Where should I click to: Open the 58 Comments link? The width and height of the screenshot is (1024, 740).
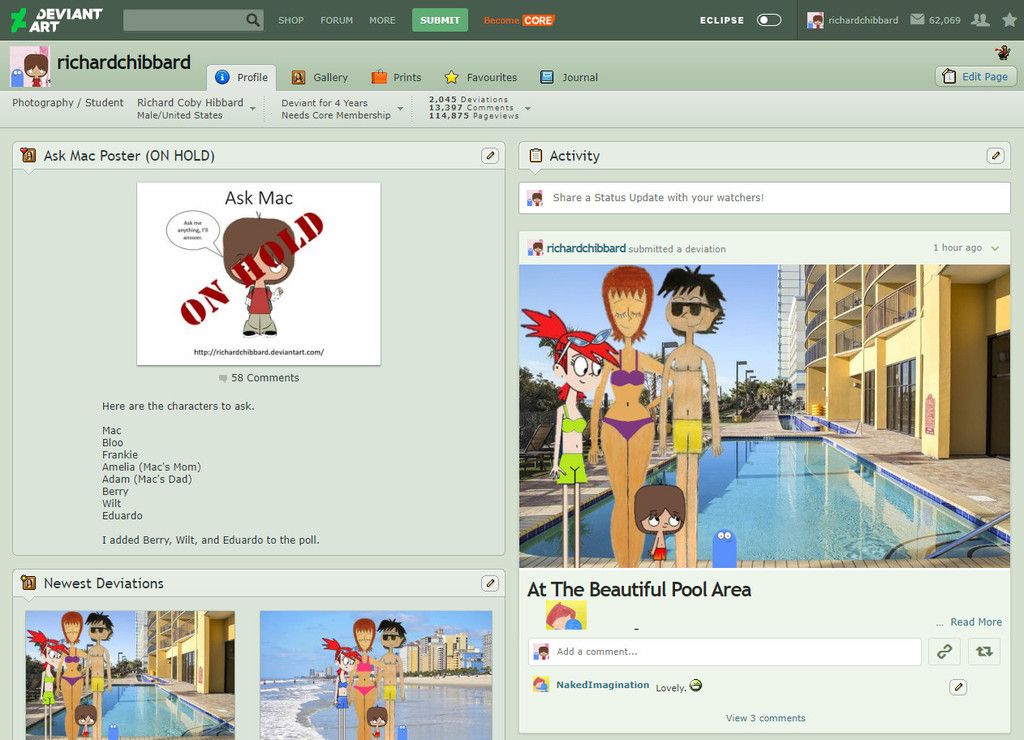point(265,378)
